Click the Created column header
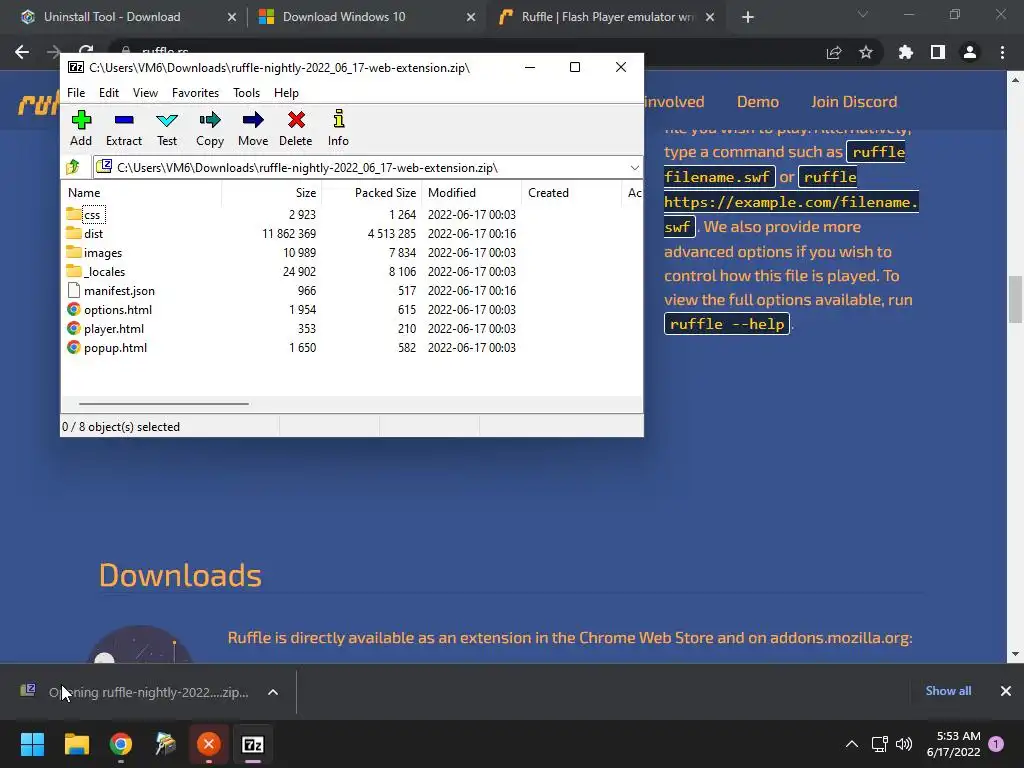 (571, 193)
